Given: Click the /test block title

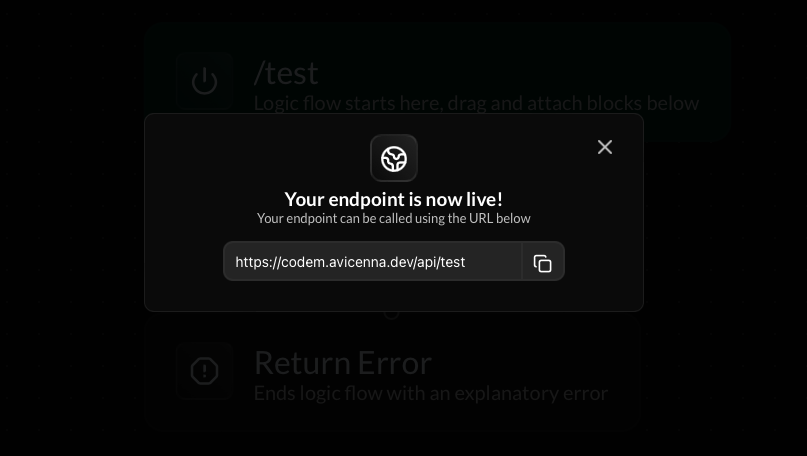Looking at the screenshot, I should coord(286,73).
